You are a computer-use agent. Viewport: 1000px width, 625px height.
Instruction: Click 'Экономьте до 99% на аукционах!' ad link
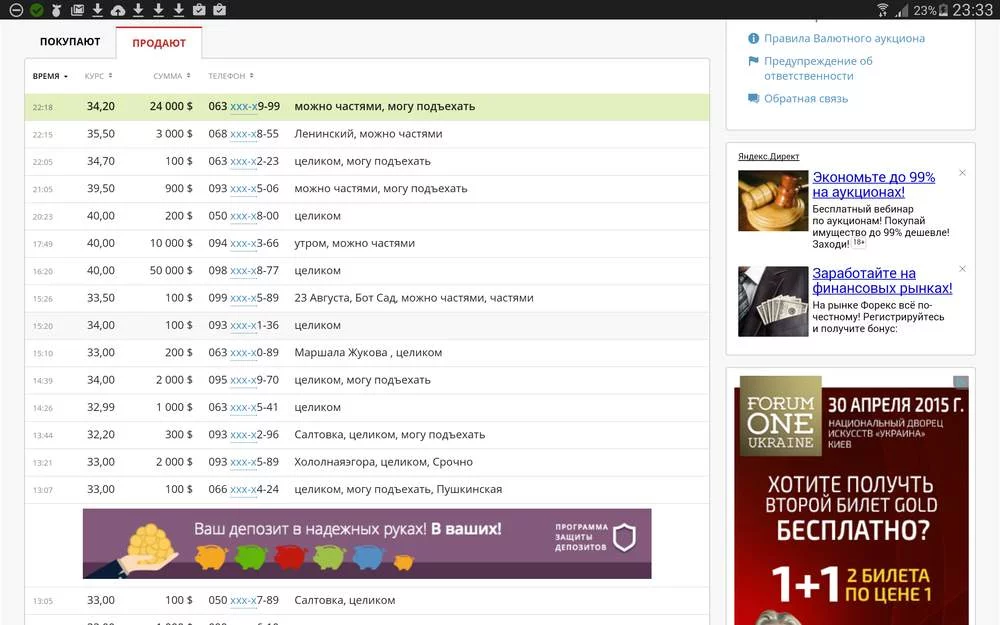(873, 184)
